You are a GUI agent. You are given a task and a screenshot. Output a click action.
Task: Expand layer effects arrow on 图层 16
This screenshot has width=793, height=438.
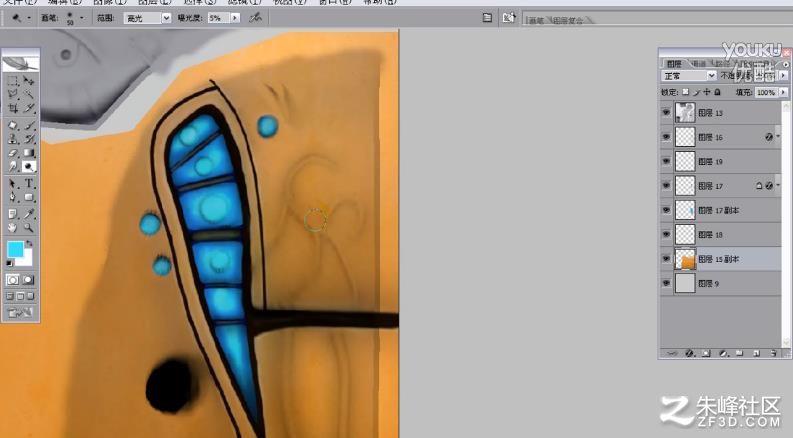click(778, 137)
